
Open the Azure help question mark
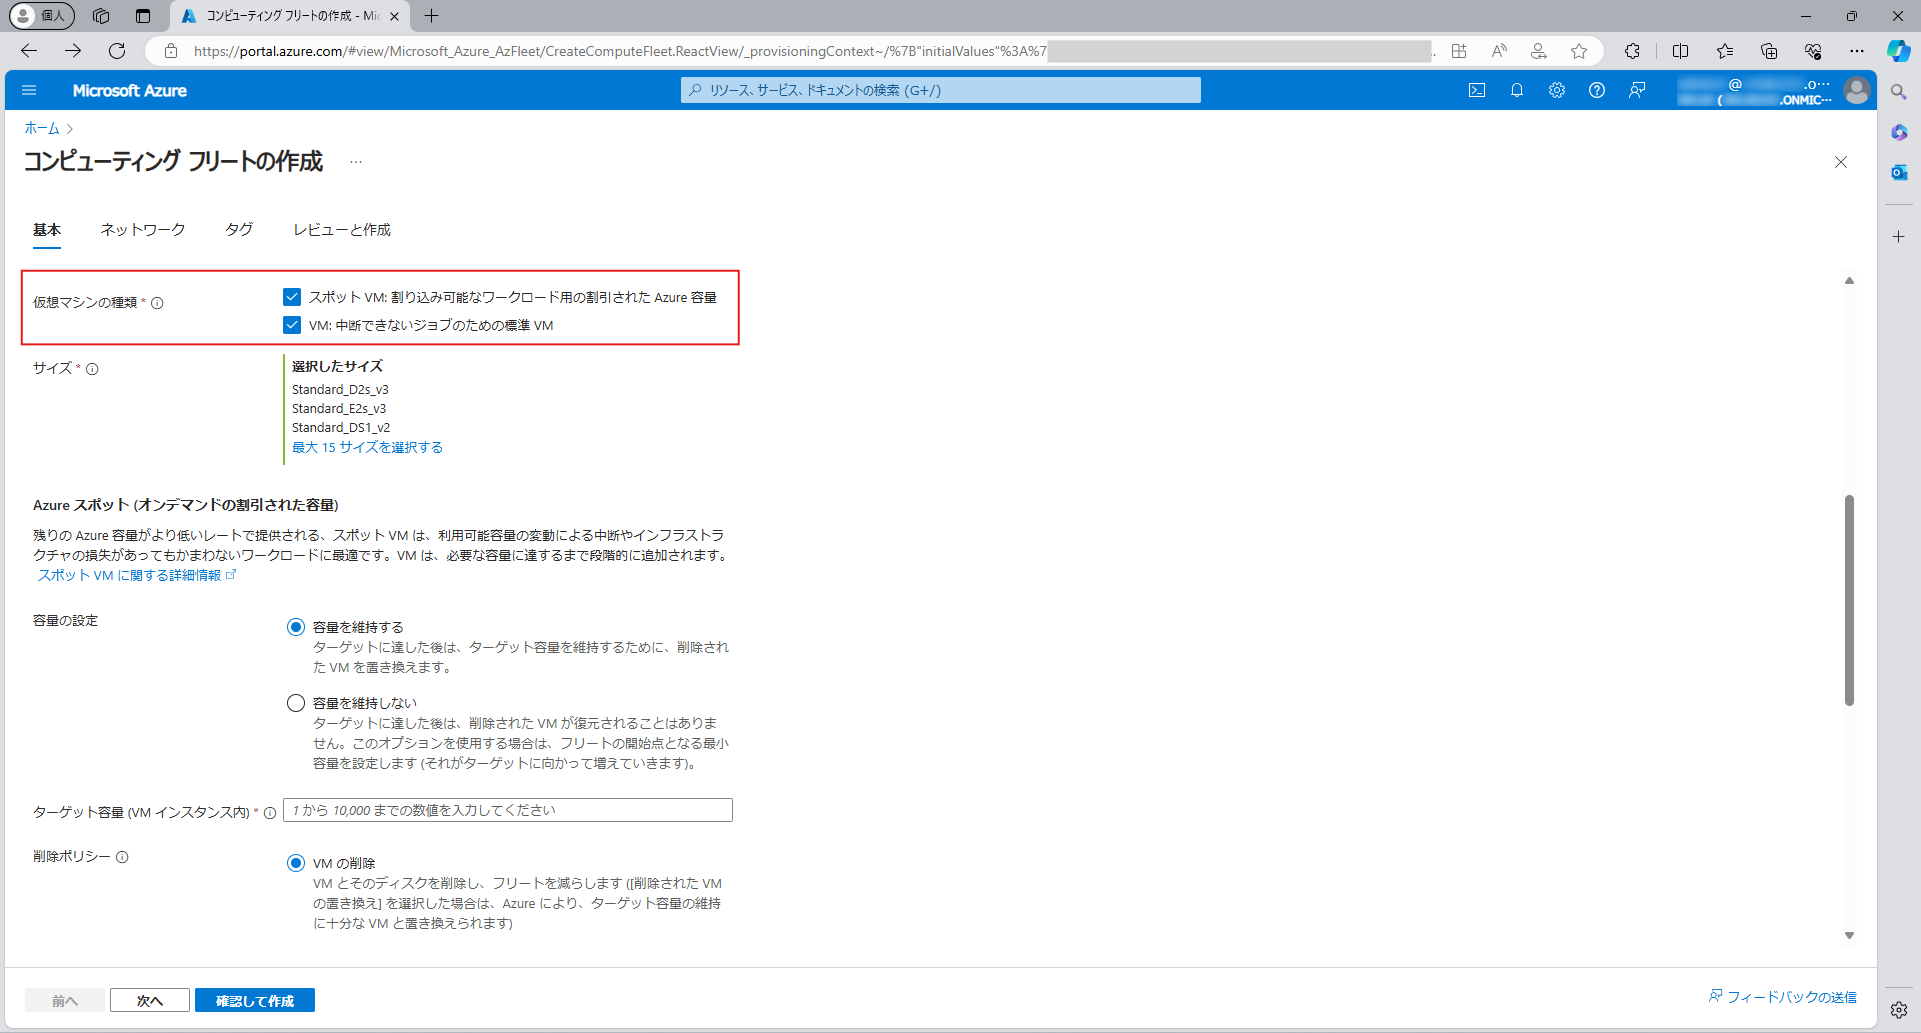(x=1597, y=90)
